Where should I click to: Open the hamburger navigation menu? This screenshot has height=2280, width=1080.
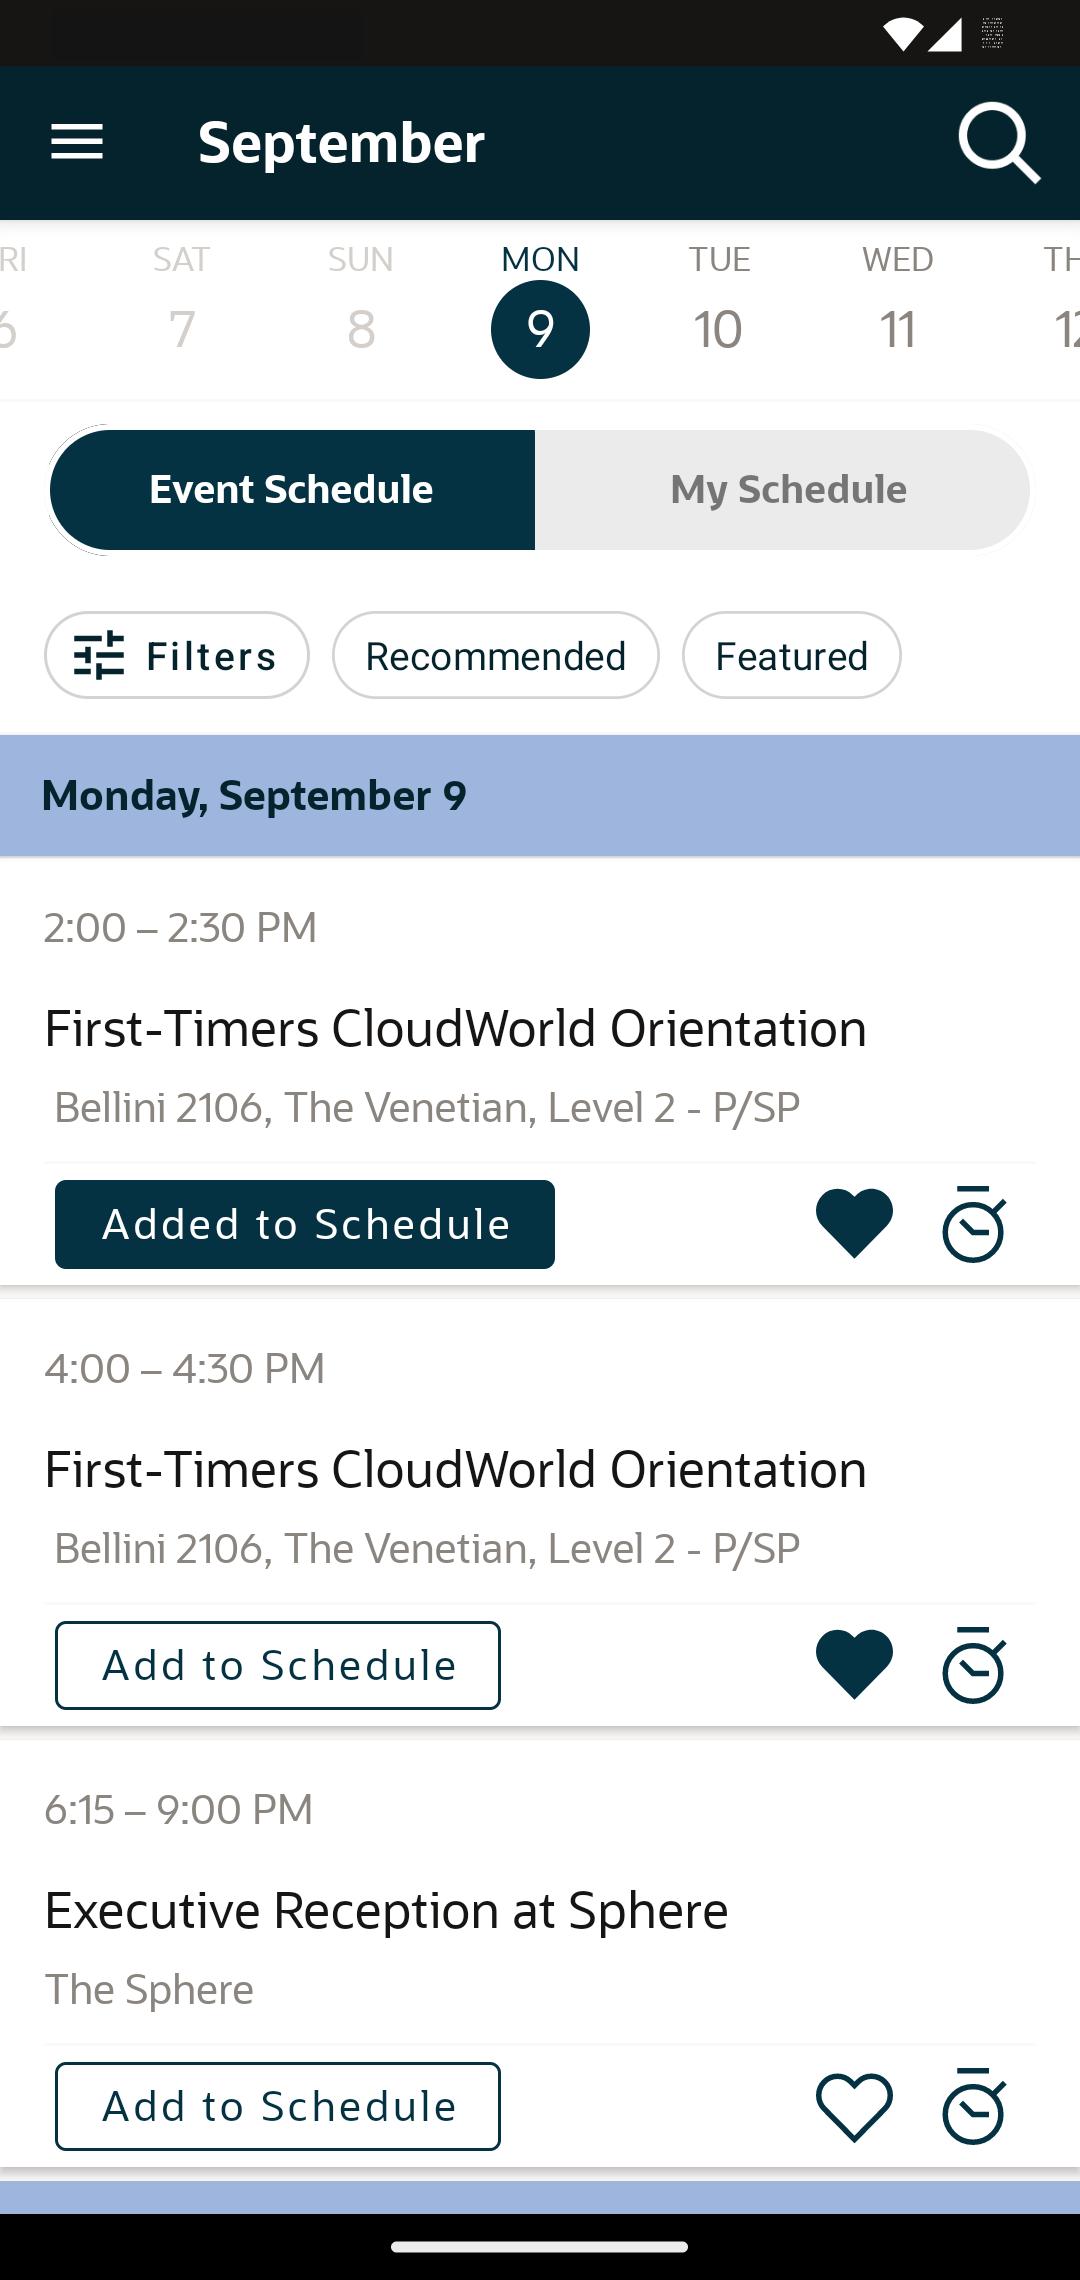[x=77, y=142]
